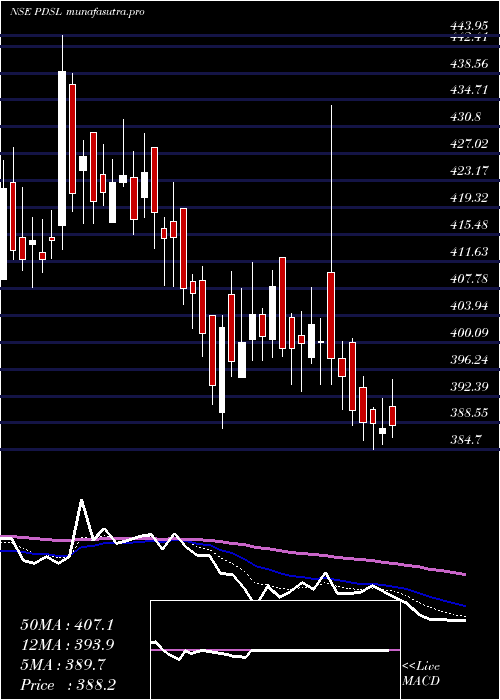This screenshot has width=500, height=700.
Task: Click the '12MA : 393.9' readout
Action: tap(67, 645)
